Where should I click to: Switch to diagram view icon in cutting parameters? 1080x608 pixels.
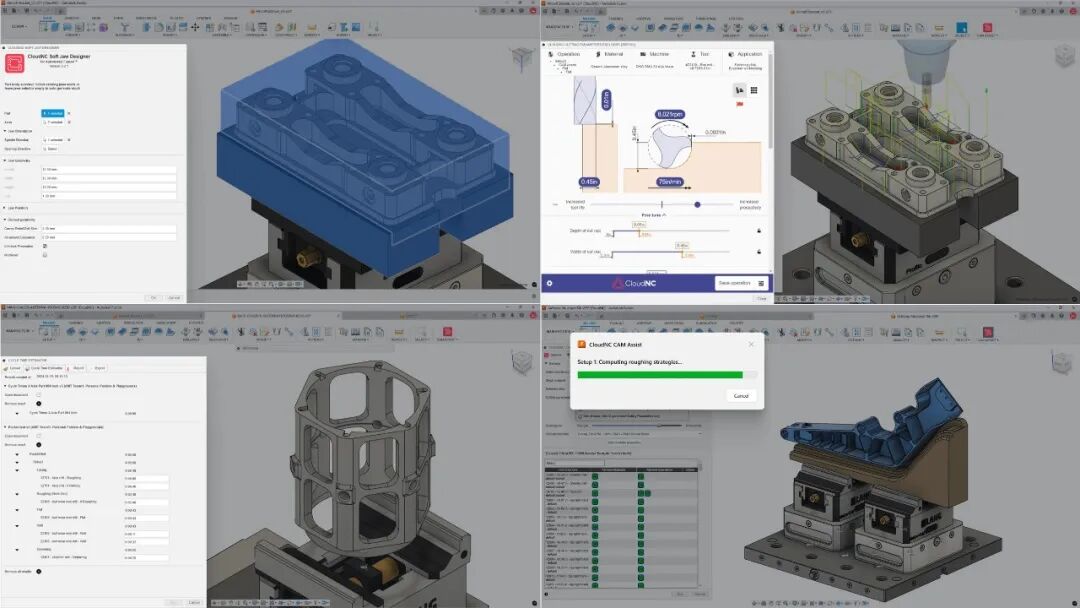pyautogui.click(x=739, y=90)
